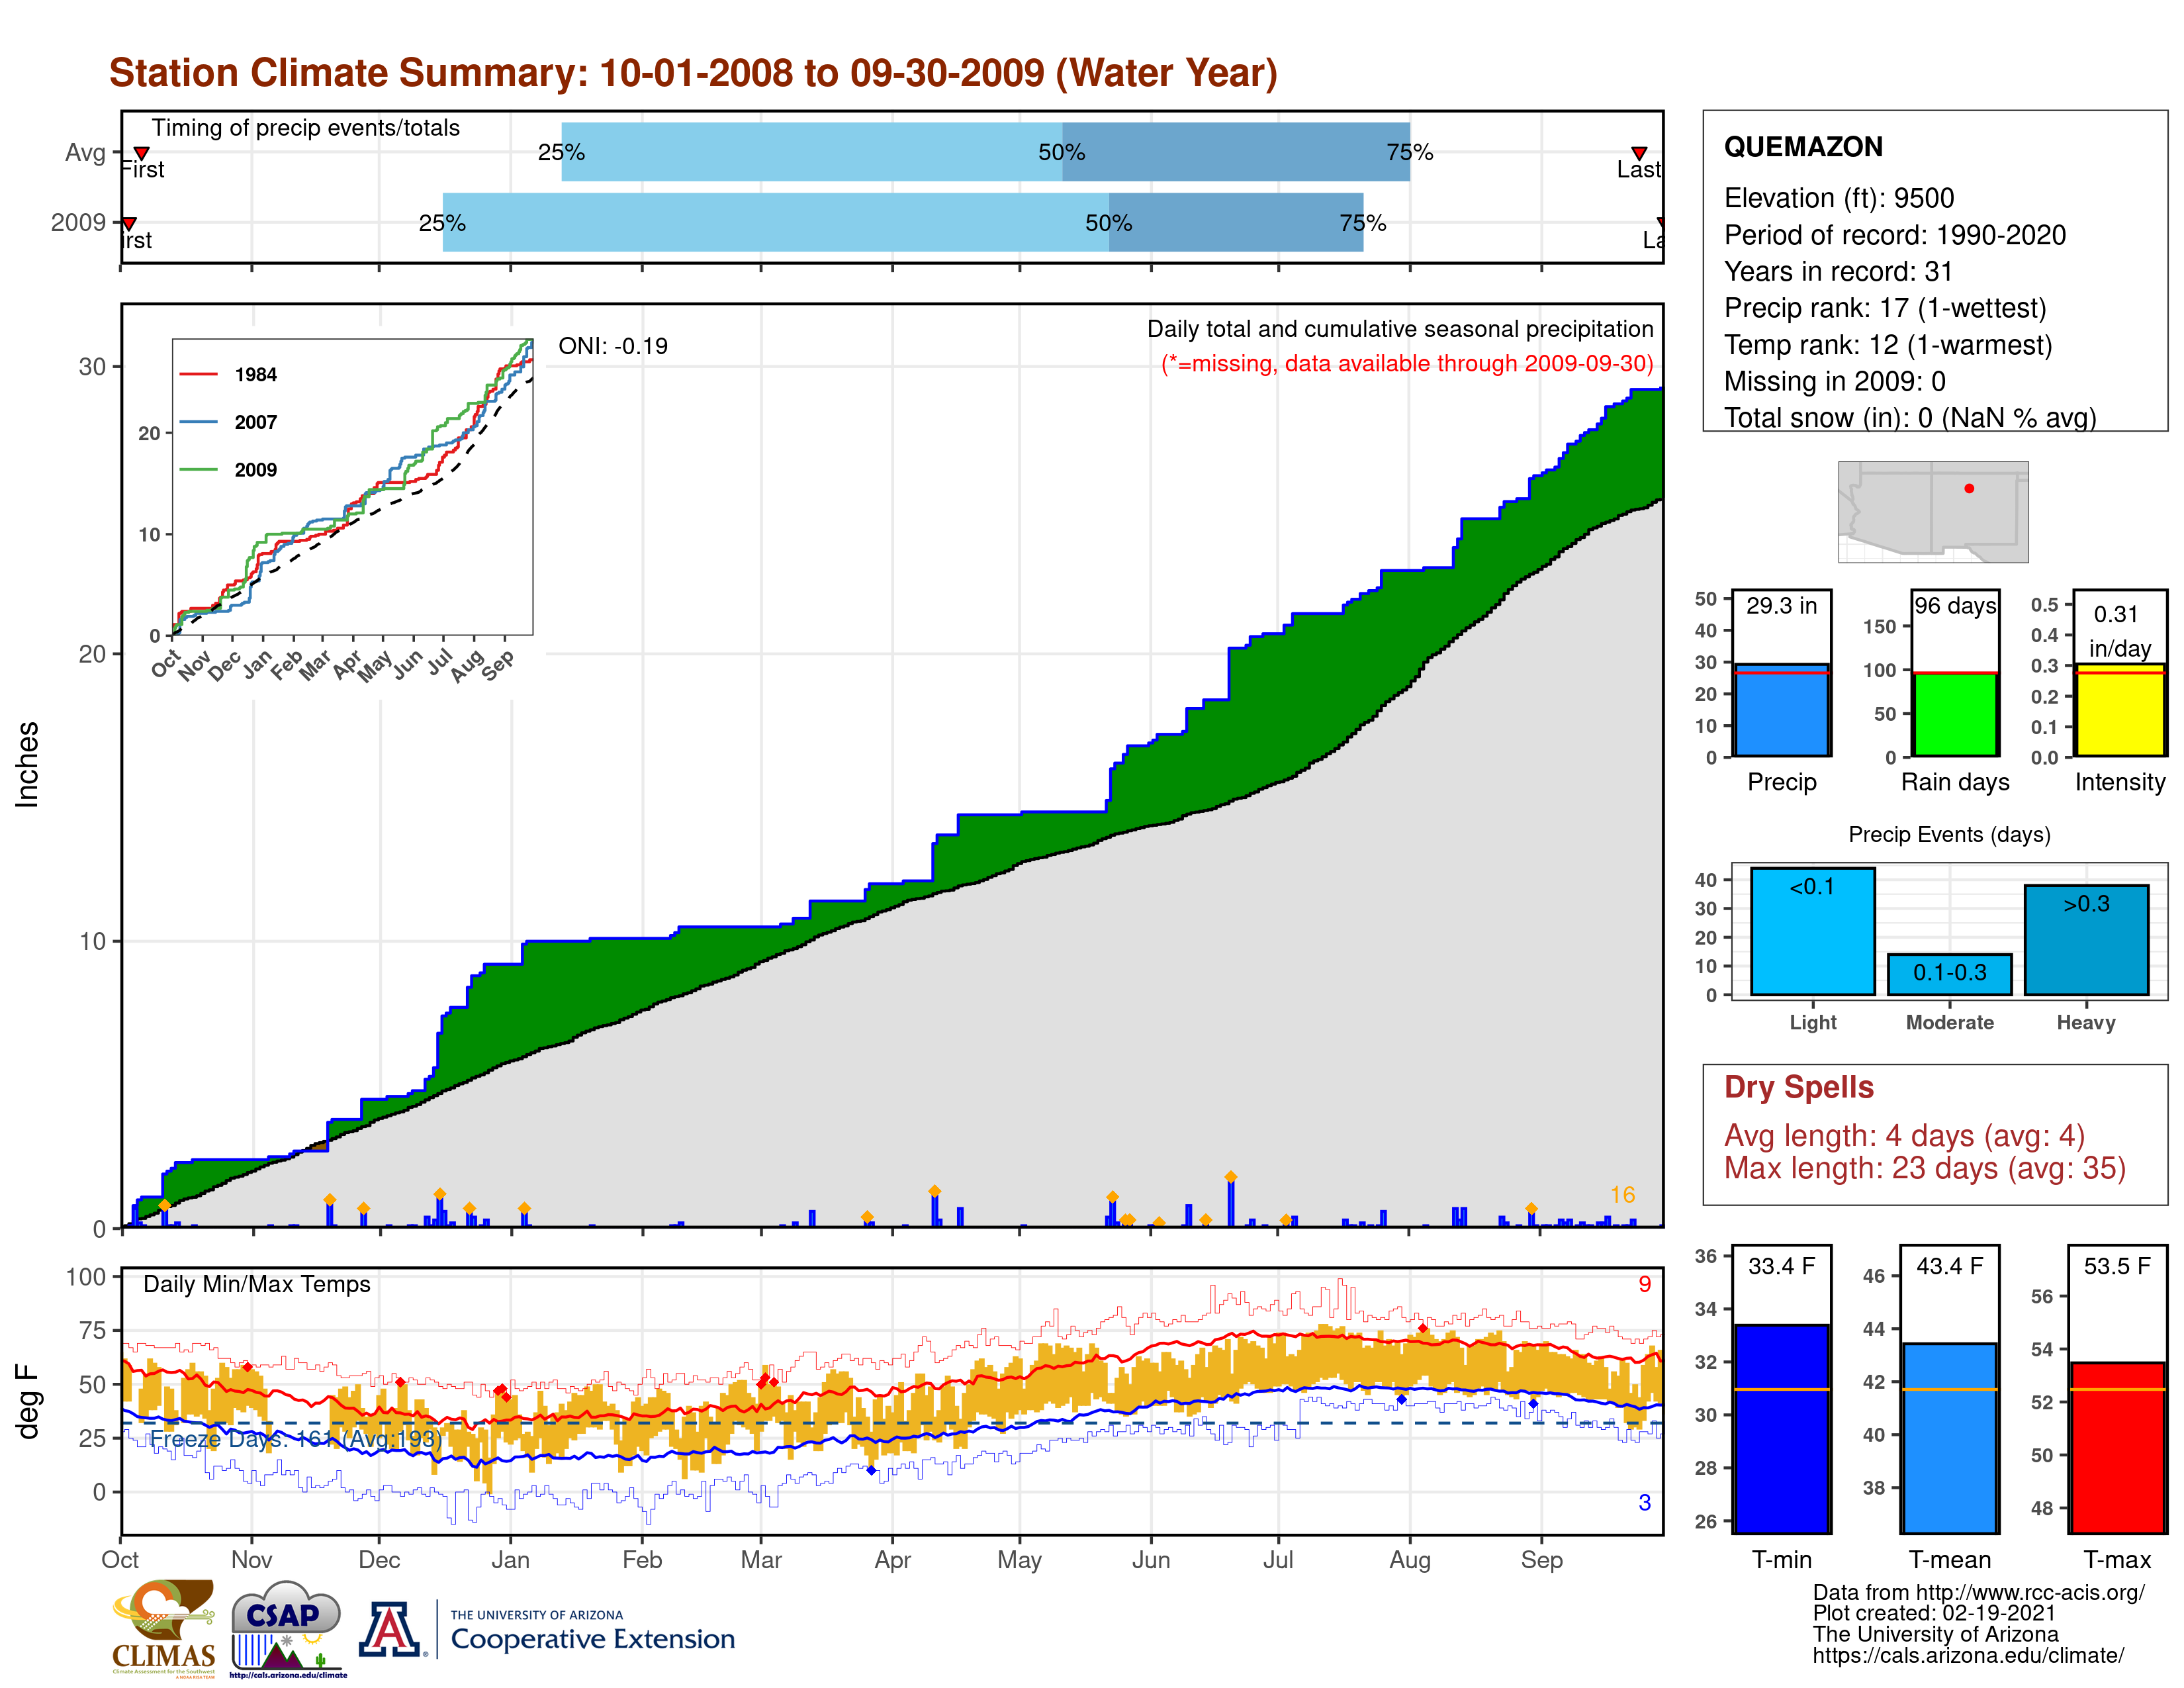Click the 29.3 in precip value
The height and width of the screenshot is (1688, 2184).
pos(1781,606)
